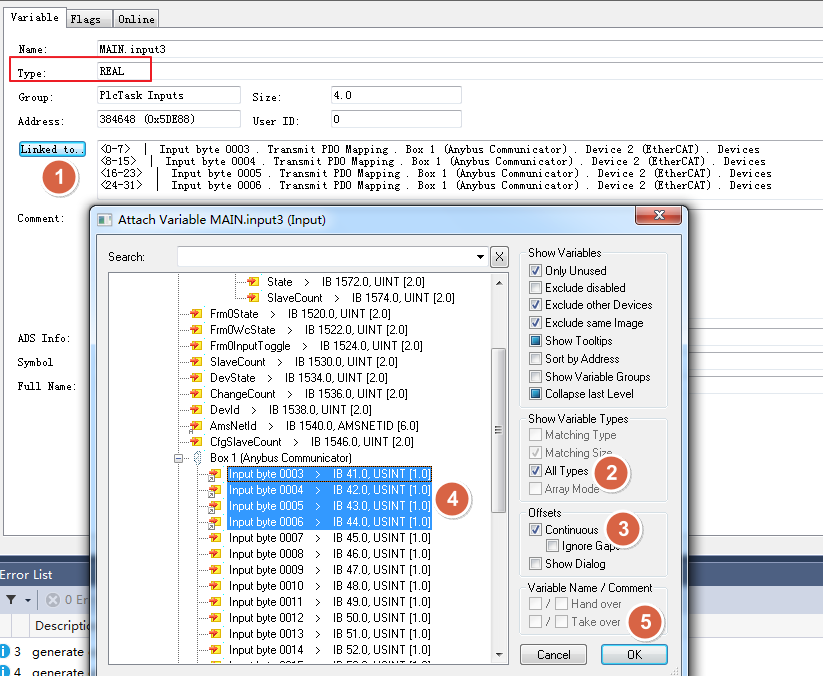Close the Attach Variable dialog window
This screenshot has height=676, width=823.
click(x=659, y=215)
